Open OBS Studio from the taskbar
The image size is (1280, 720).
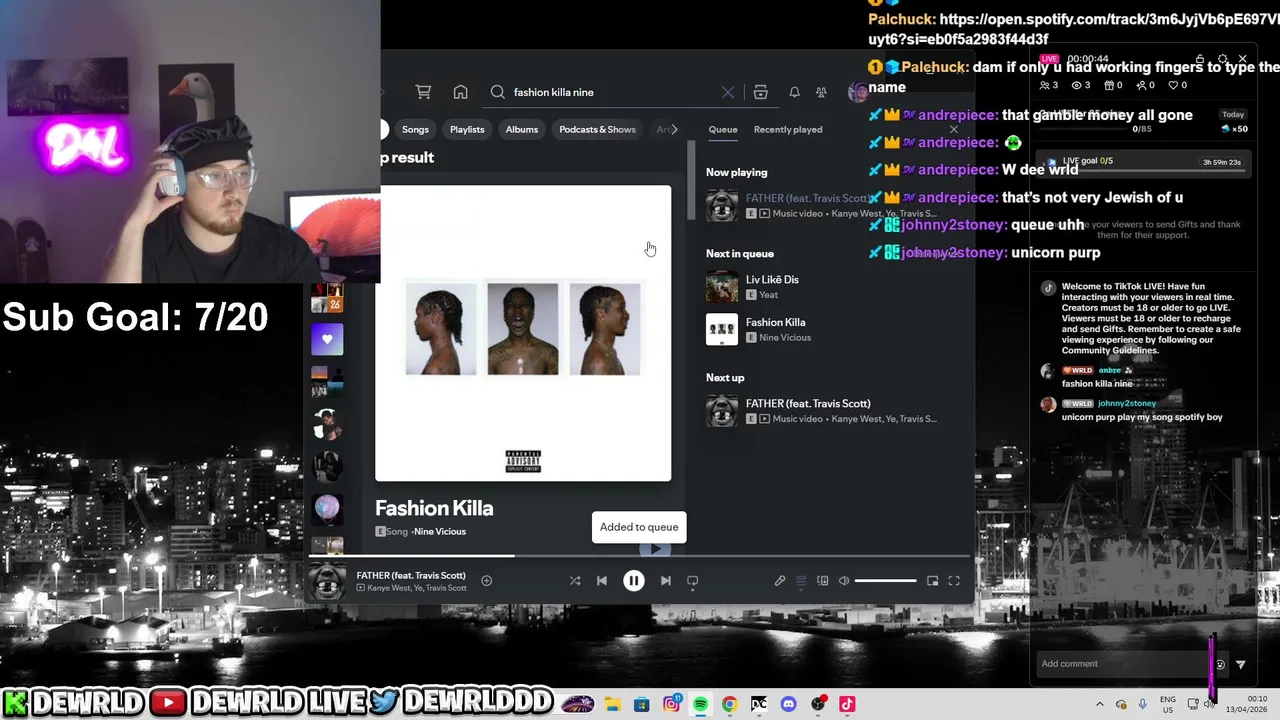[x=818, y=704]
